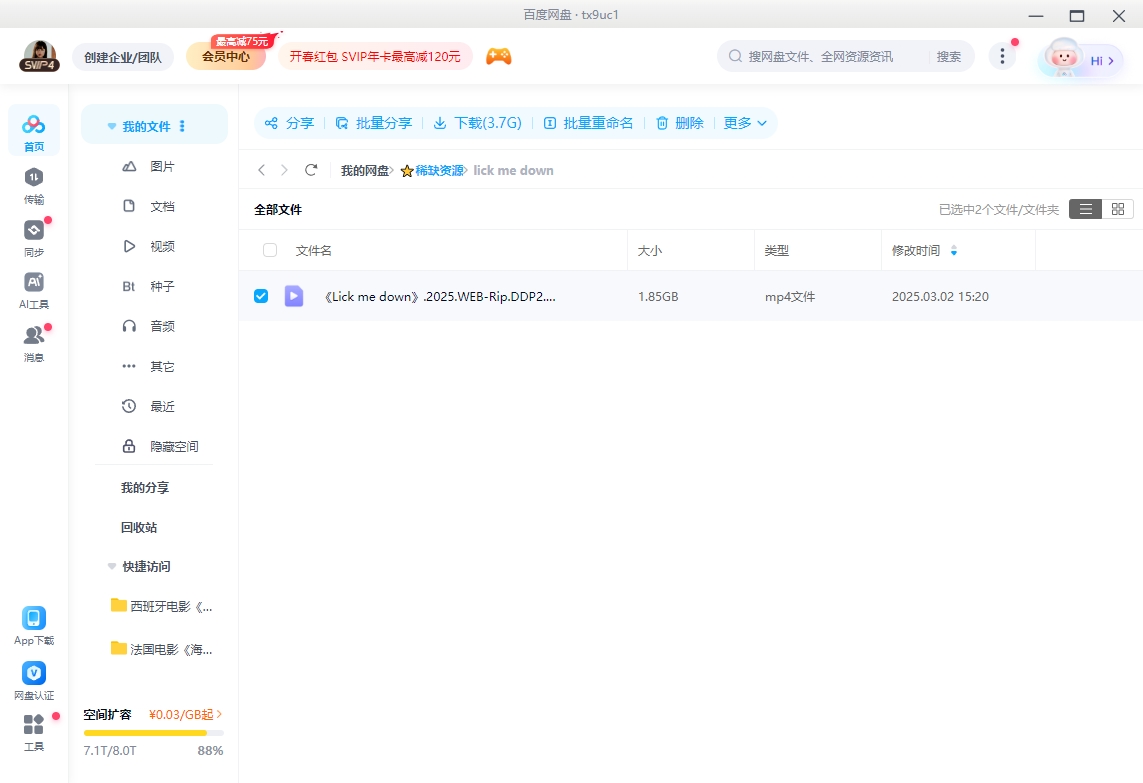The width and height of the screenshot is (1143, 783).
Task: Open the 更多 dropdown in toolbar
Action: [x=746, y=122]
